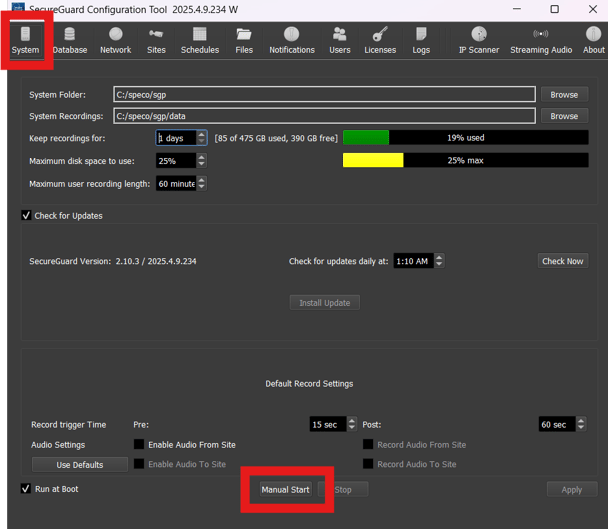Tick Record Audio To Site checkbox
Viewport: 608px width, 529px height.
click(368, 464)
